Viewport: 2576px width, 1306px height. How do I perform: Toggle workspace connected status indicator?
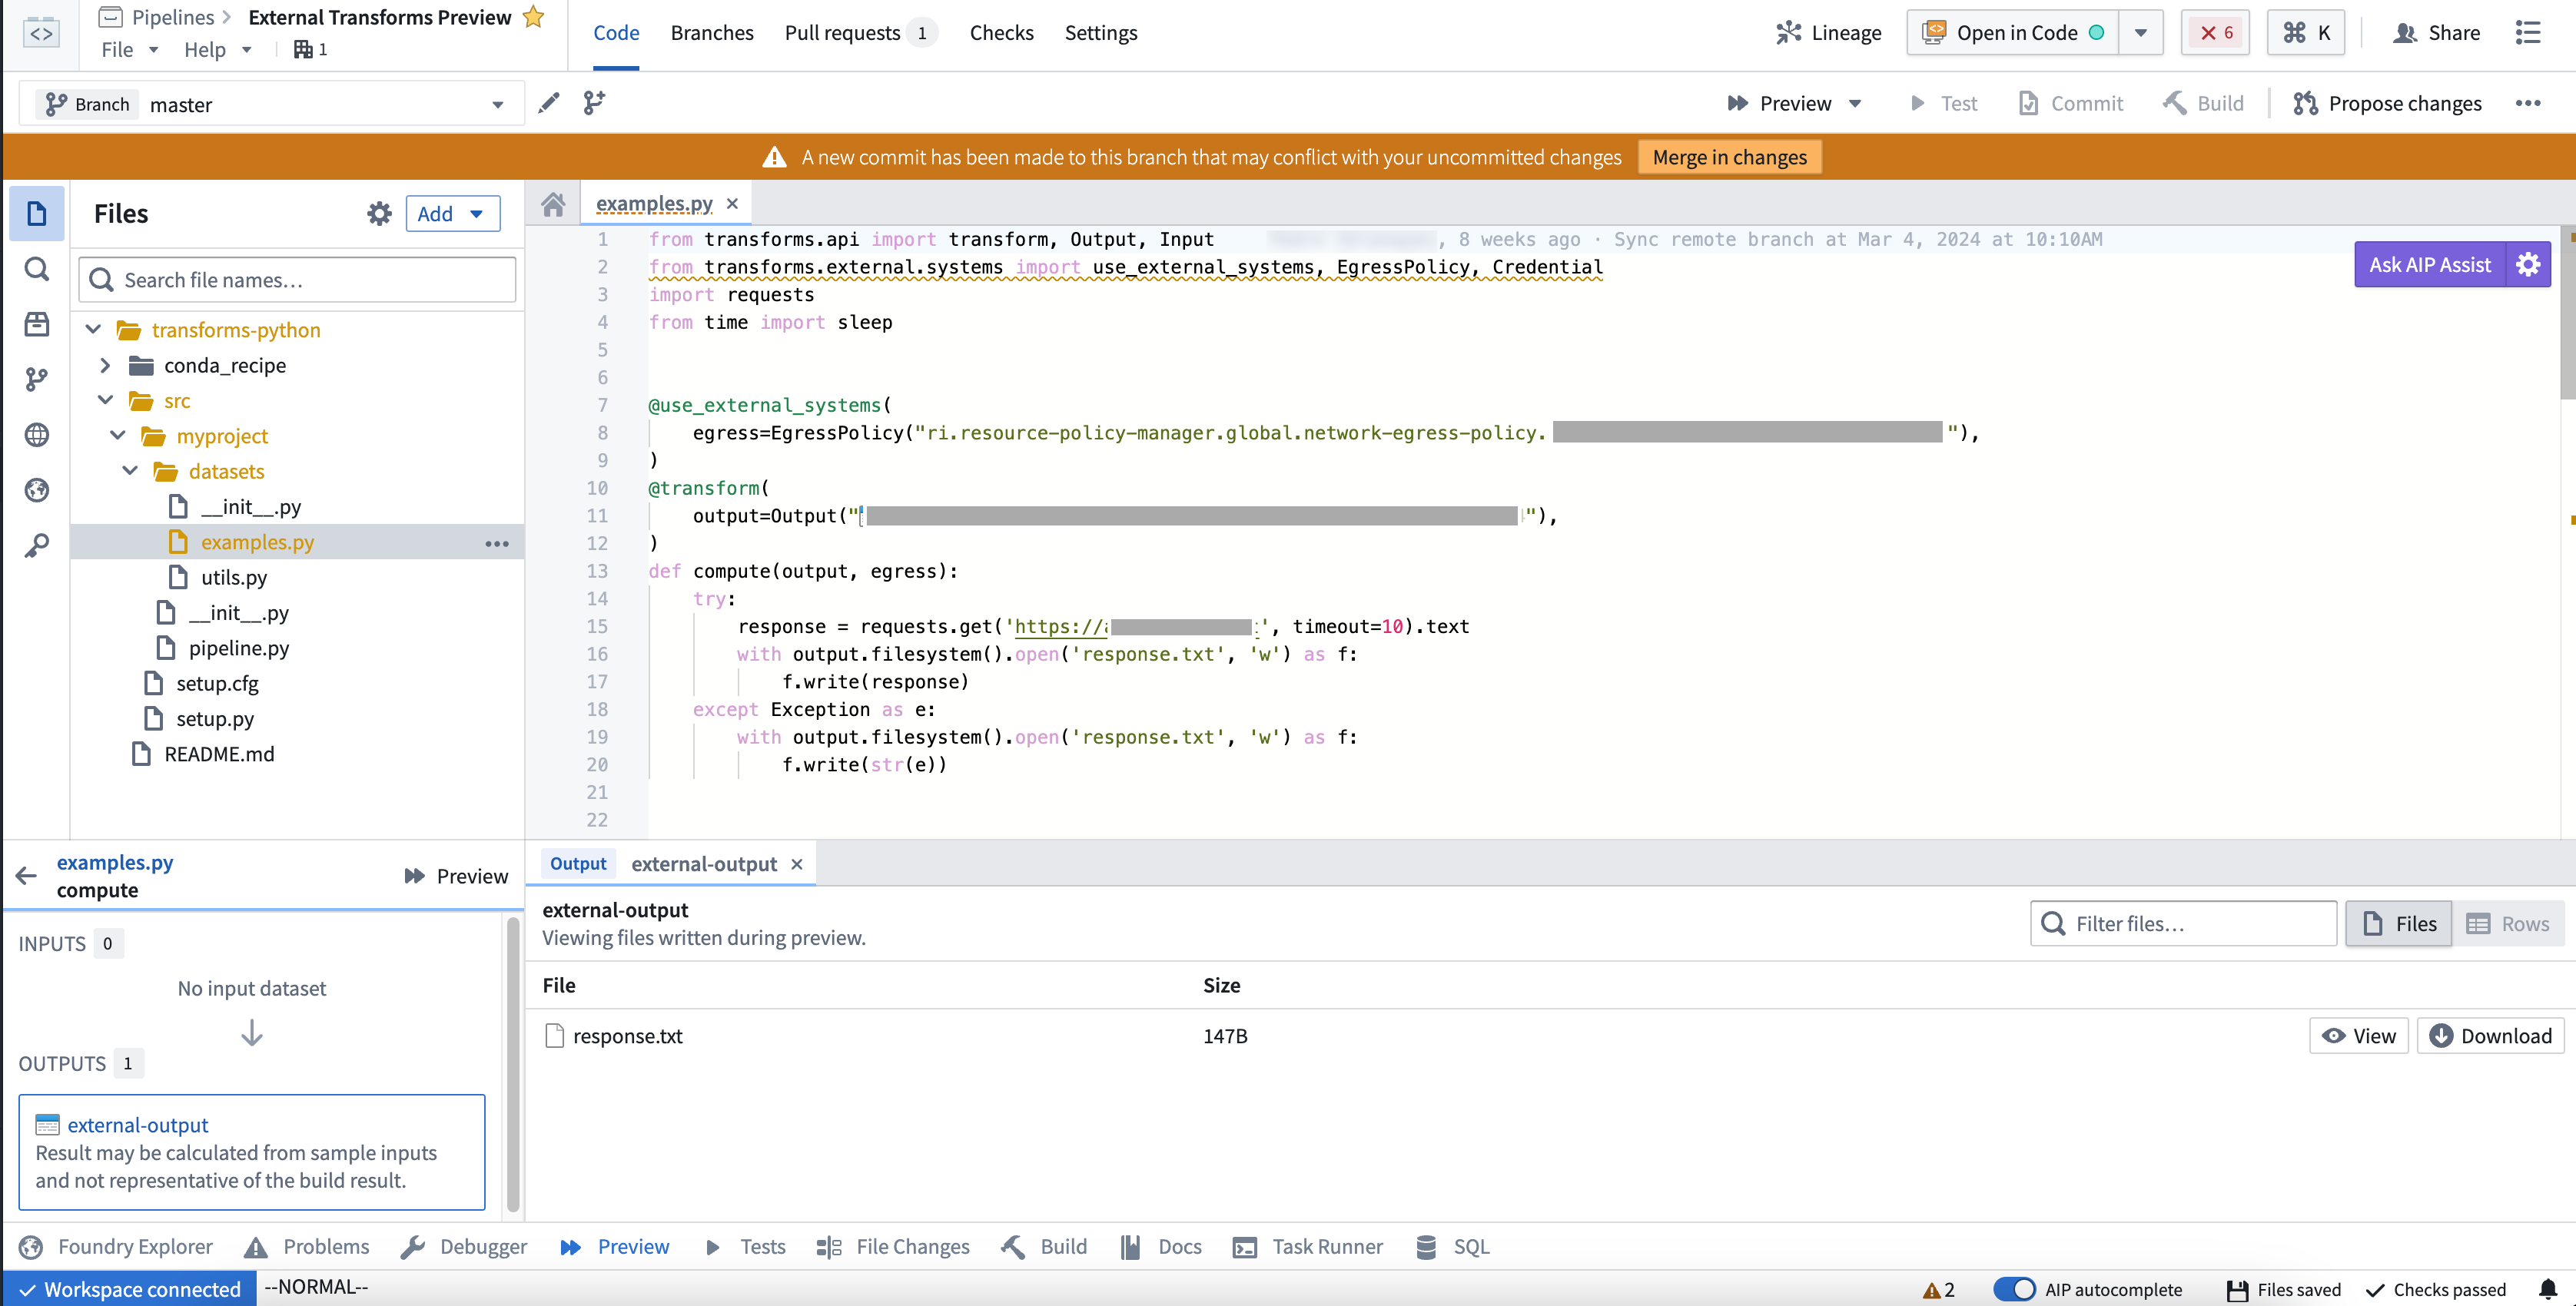coord(128,1288)
